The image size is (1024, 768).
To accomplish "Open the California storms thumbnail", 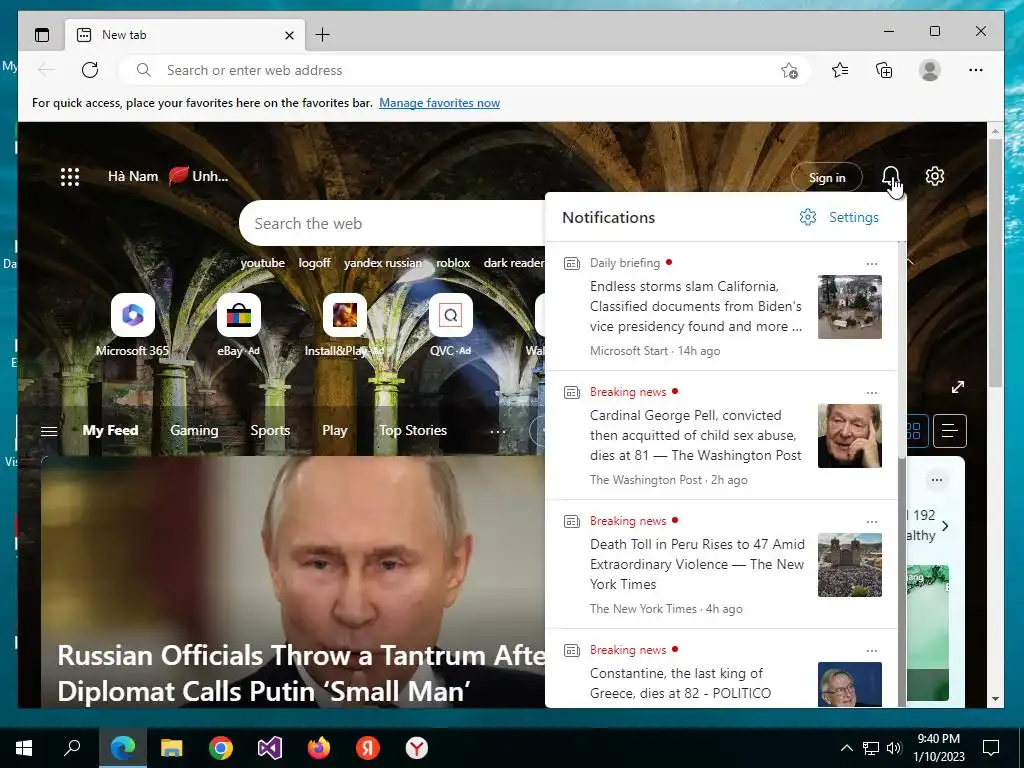I will click(x=850, y=307).
